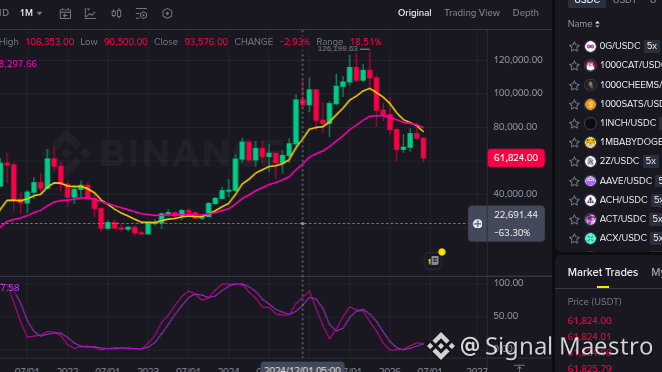
Task: Open the Market Trades tab
Action: [602, 272]
